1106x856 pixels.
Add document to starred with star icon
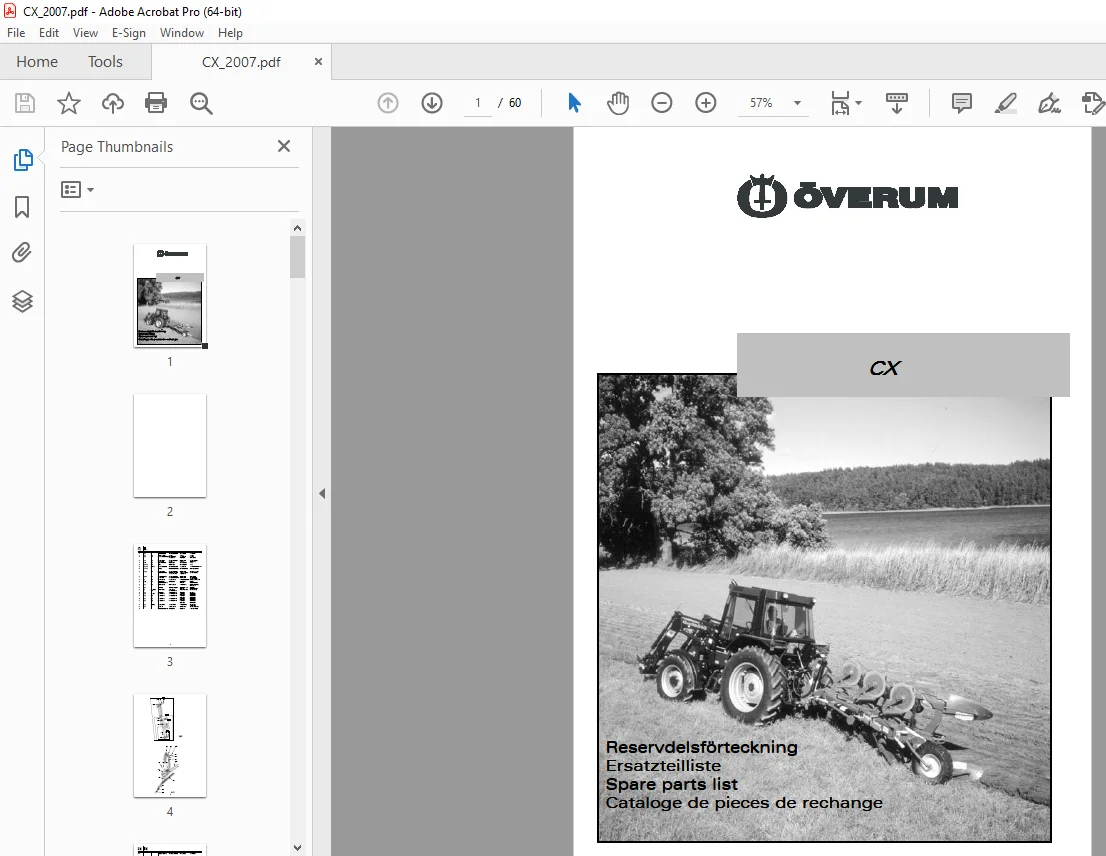point(68,103)
